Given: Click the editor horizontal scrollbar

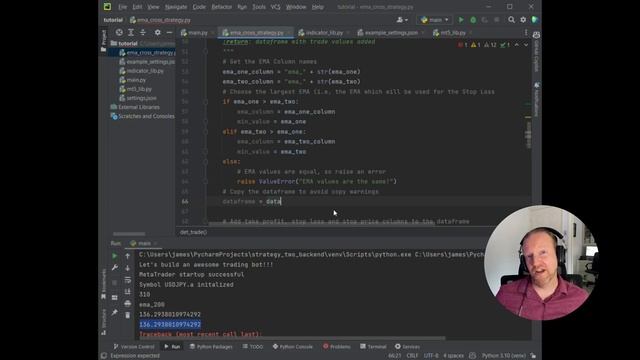Looking at the screenshot, I should (x=321, y=224).
